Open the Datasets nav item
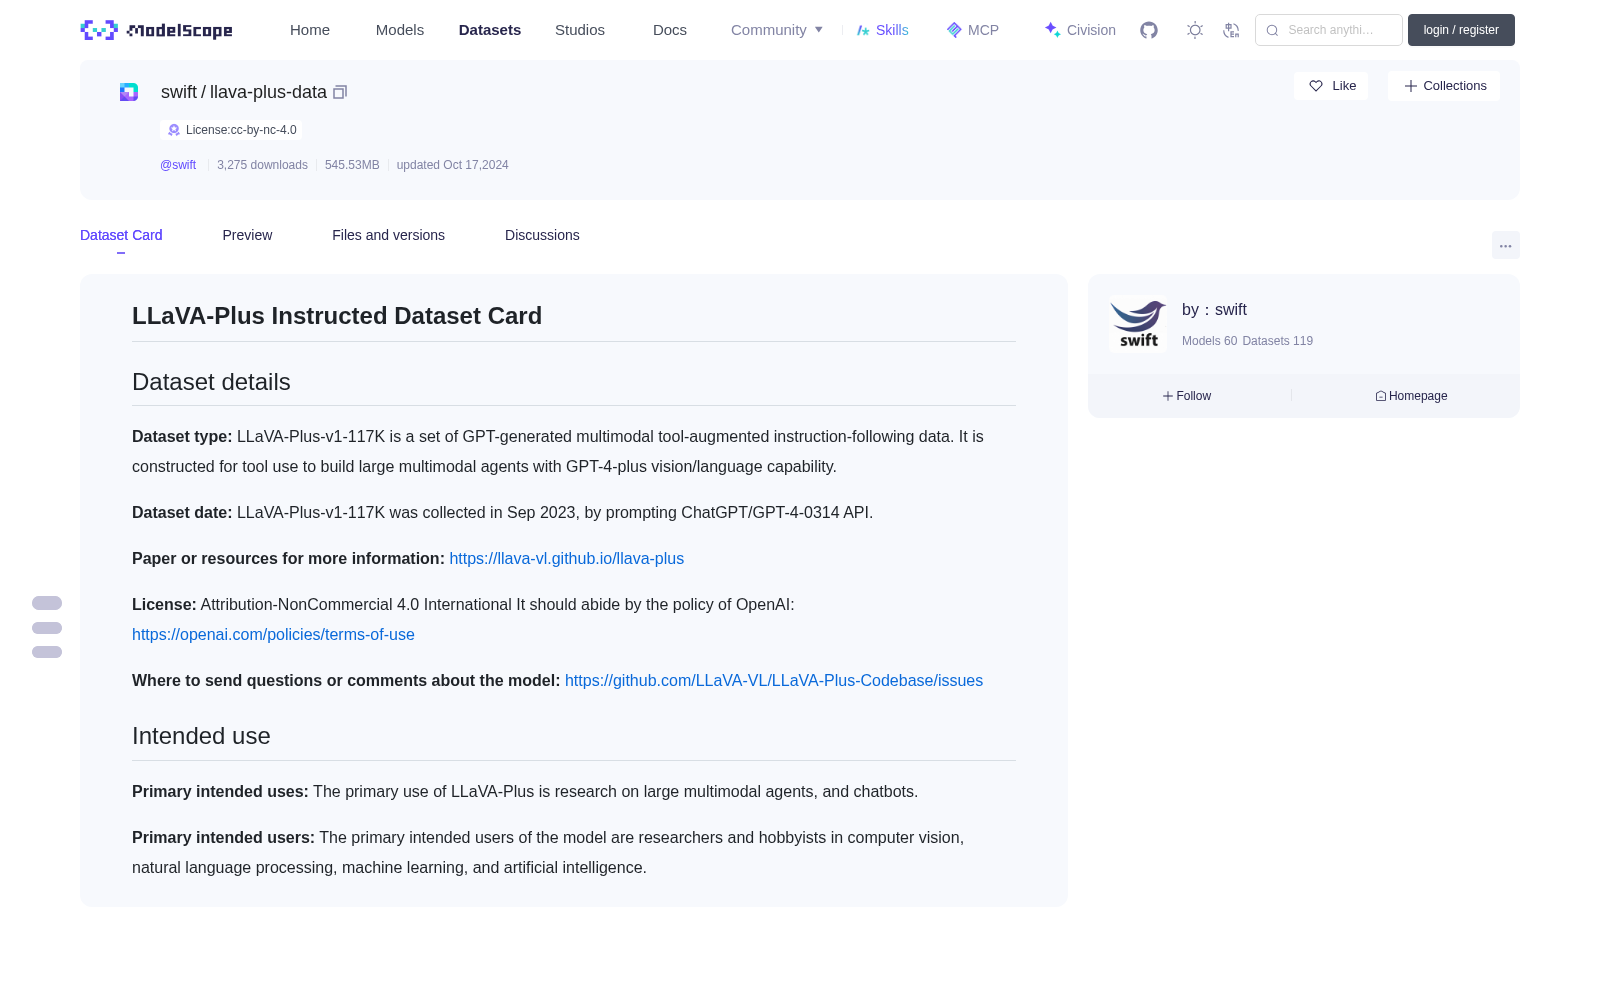This screenshot has height=1000, width=1600. [490, 30]
